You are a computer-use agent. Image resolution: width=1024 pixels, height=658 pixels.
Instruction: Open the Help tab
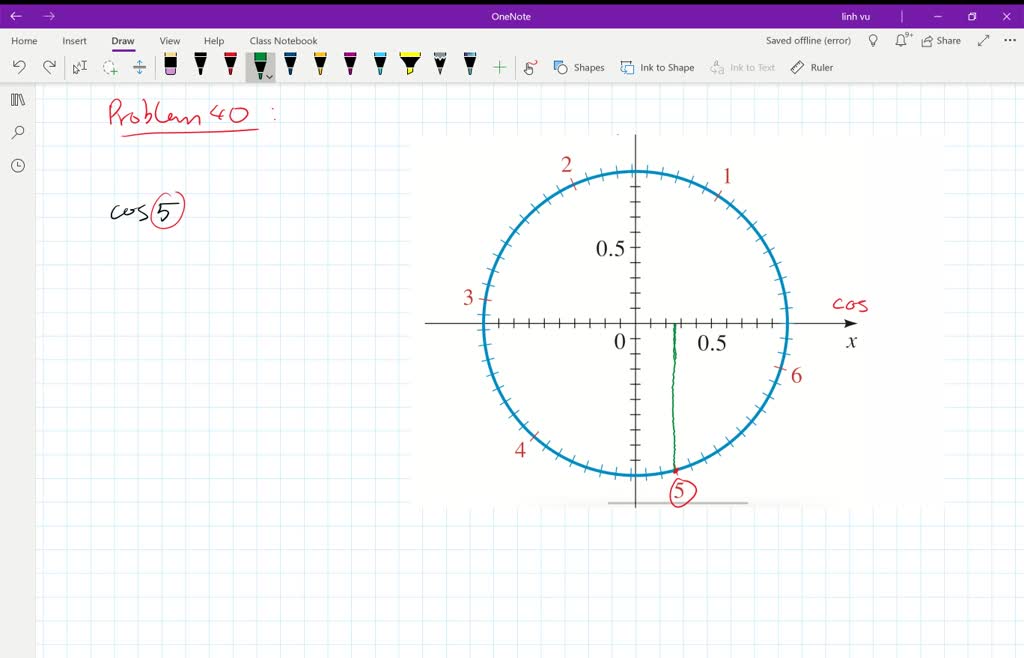[214, 40]
